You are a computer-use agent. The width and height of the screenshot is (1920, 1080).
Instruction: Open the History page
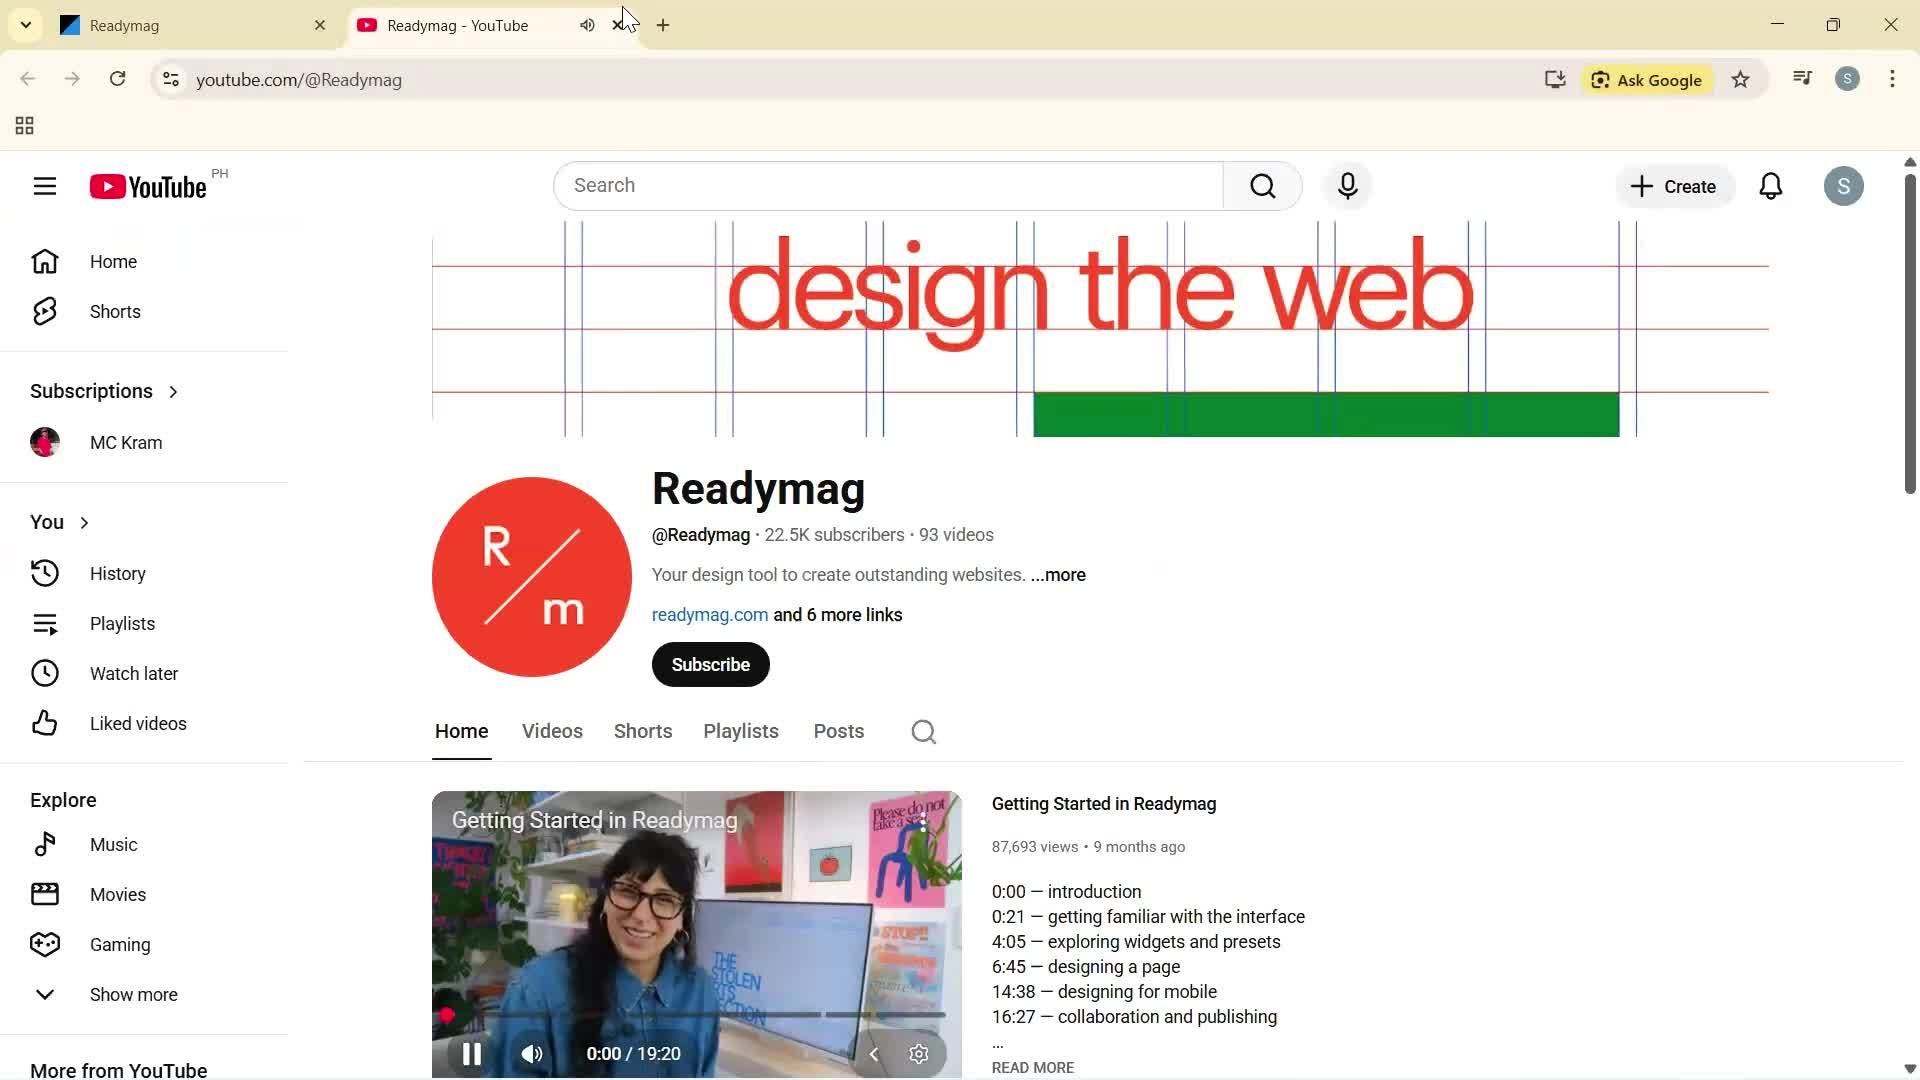[117, 573]
